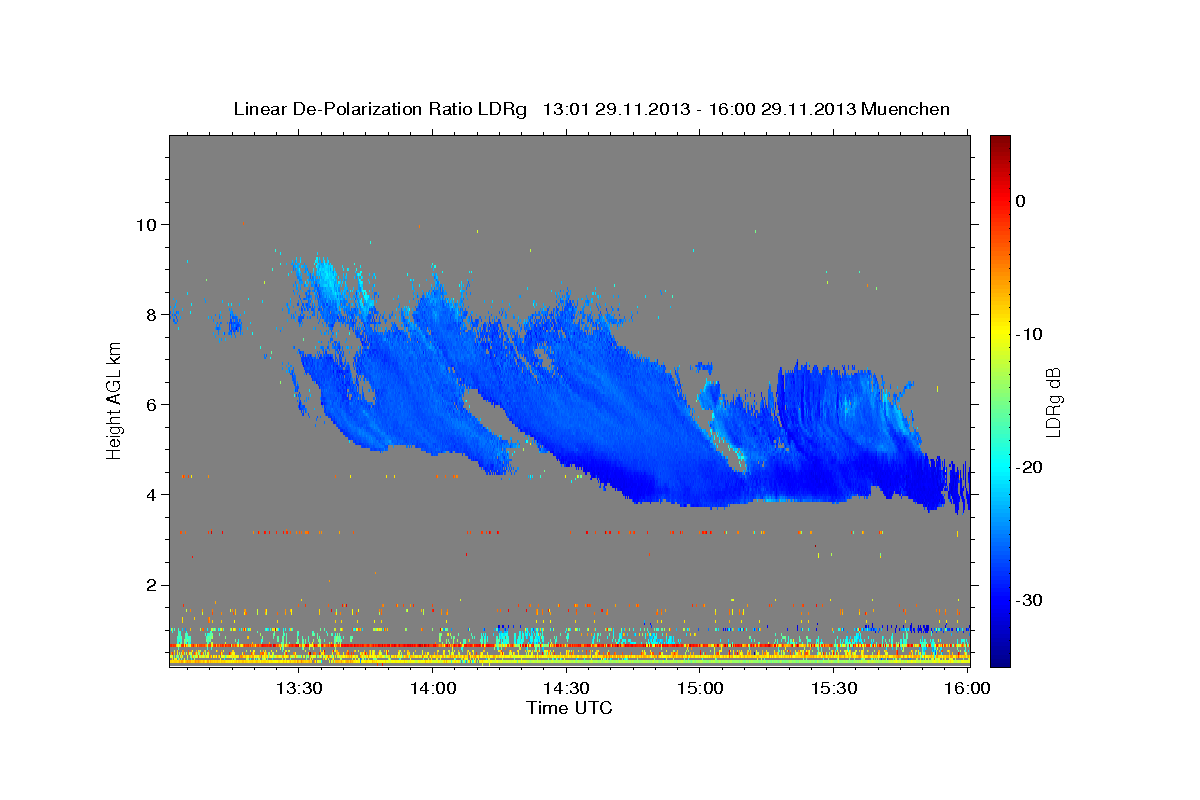The image size is (1200, 800).
Task: Click the date range '13:01 29.11.2013 - 16:00 29.11.2013'
Action: (x=699, y=109)
